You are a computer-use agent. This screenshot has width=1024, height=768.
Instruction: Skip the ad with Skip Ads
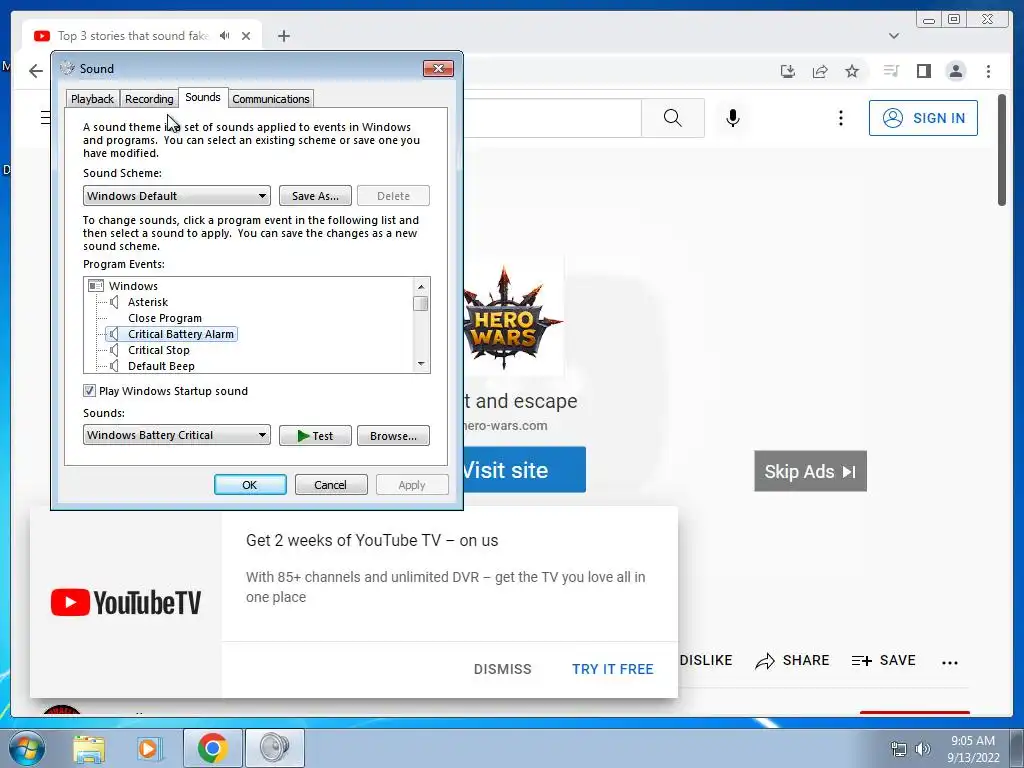point(810,471)
